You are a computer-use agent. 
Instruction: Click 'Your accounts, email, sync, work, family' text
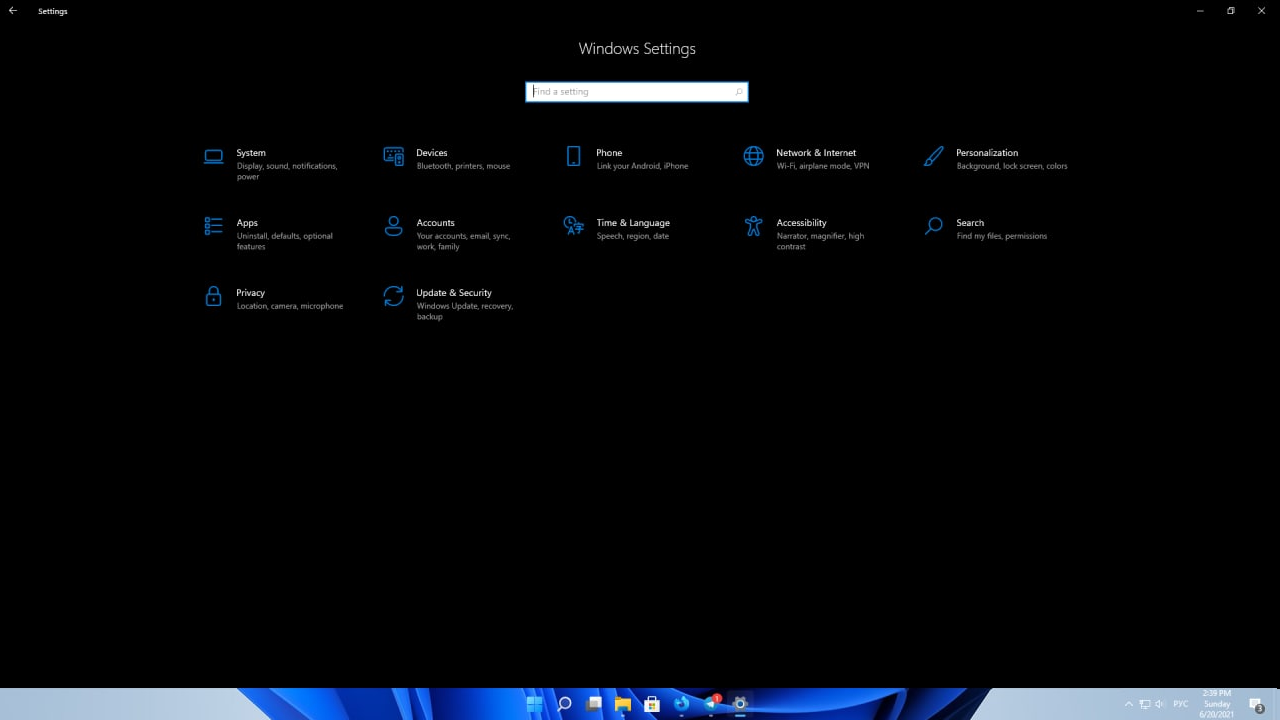[x=463, y=241]
